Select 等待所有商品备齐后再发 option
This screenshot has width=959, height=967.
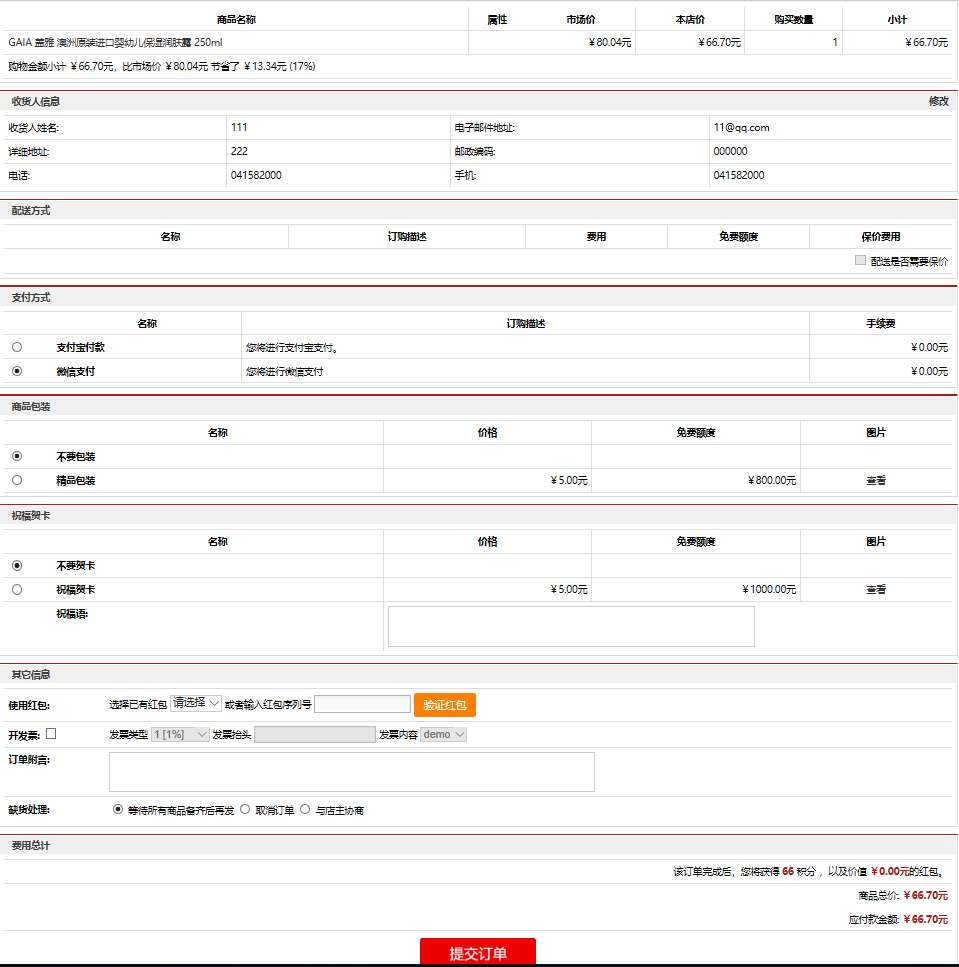118,809
